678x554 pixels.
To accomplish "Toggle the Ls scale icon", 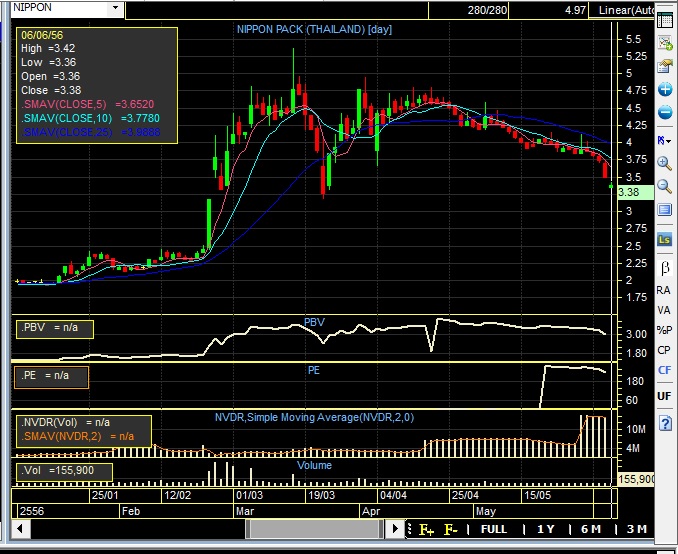I will pyautogui.click(x=665, y=239).
